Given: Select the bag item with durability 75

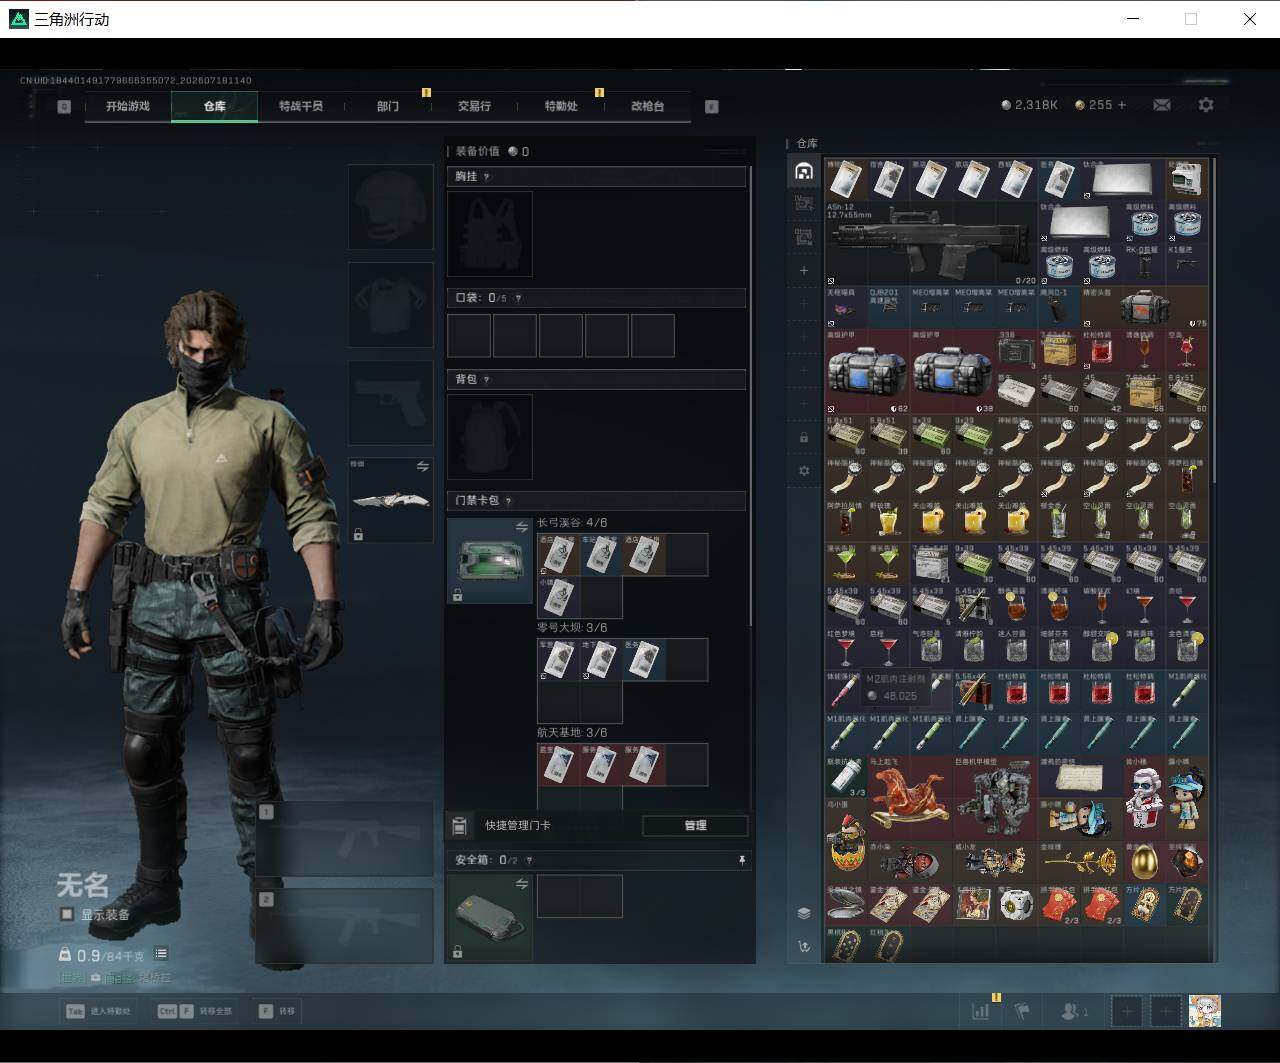Looking at the screenshot, I should tap(1144, 308).
